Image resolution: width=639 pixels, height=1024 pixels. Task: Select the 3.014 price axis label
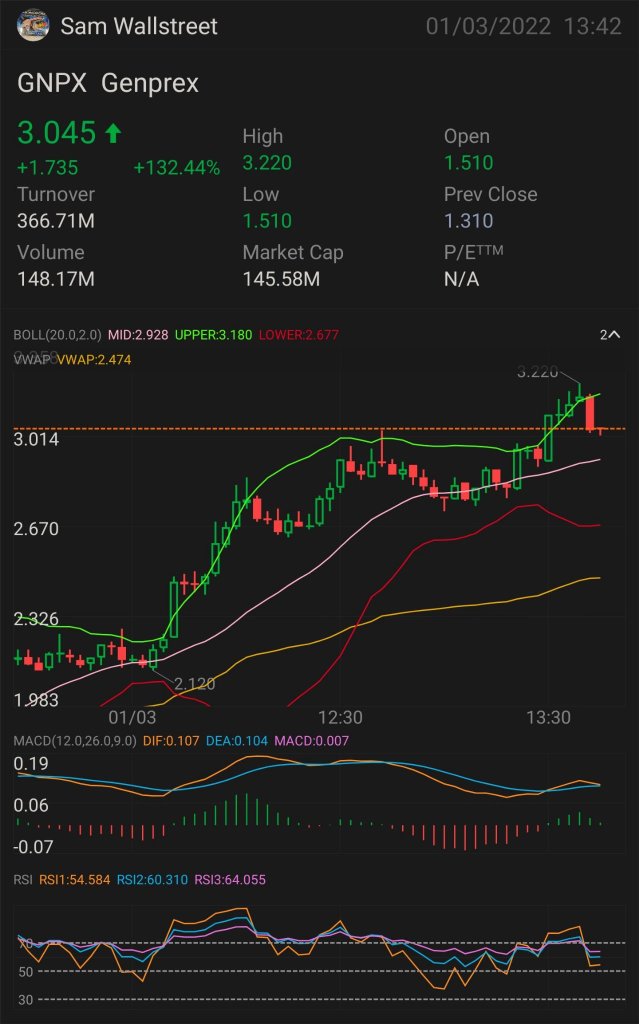tap(36, 439)
